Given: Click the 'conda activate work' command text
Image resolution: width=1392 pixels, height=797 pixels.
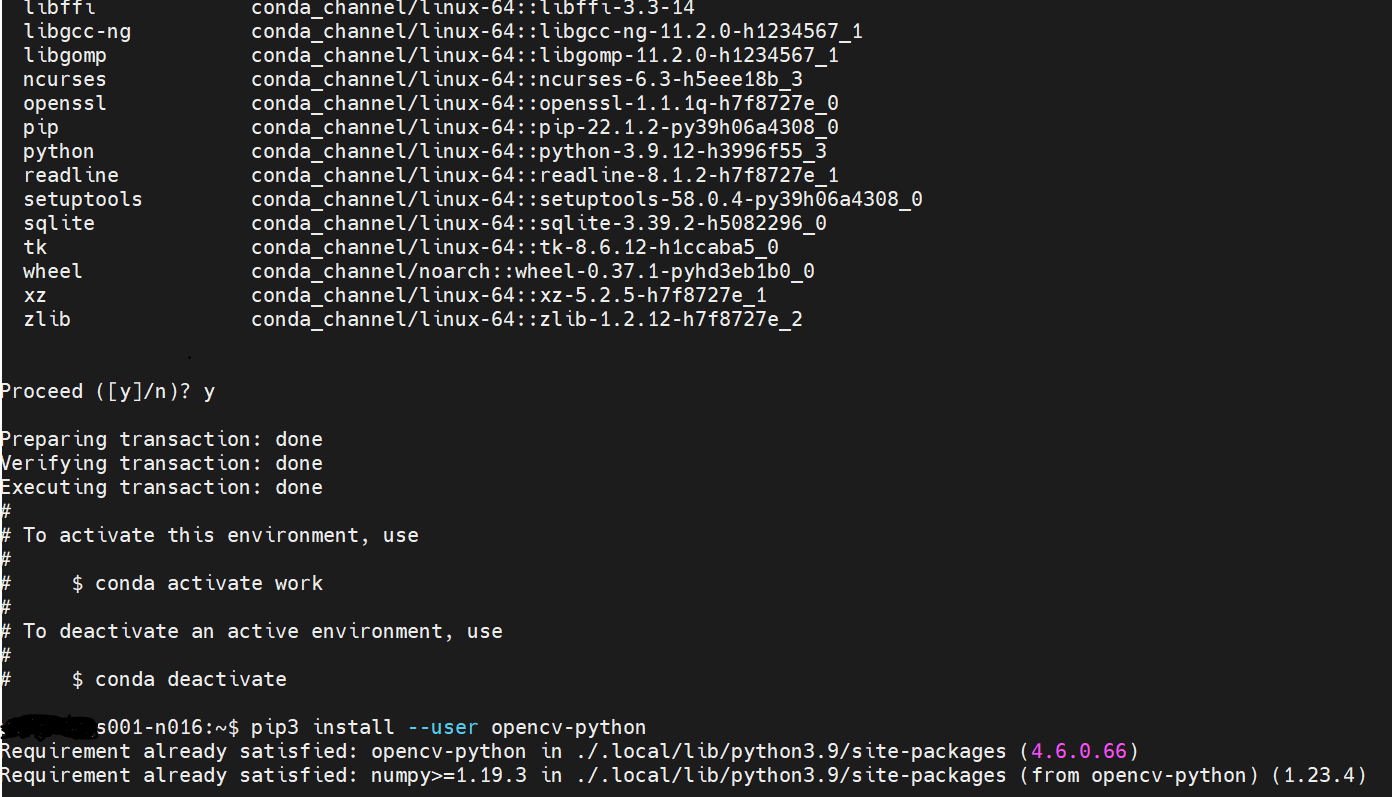Looking at the screenshot, I should (x=209, y=584).
